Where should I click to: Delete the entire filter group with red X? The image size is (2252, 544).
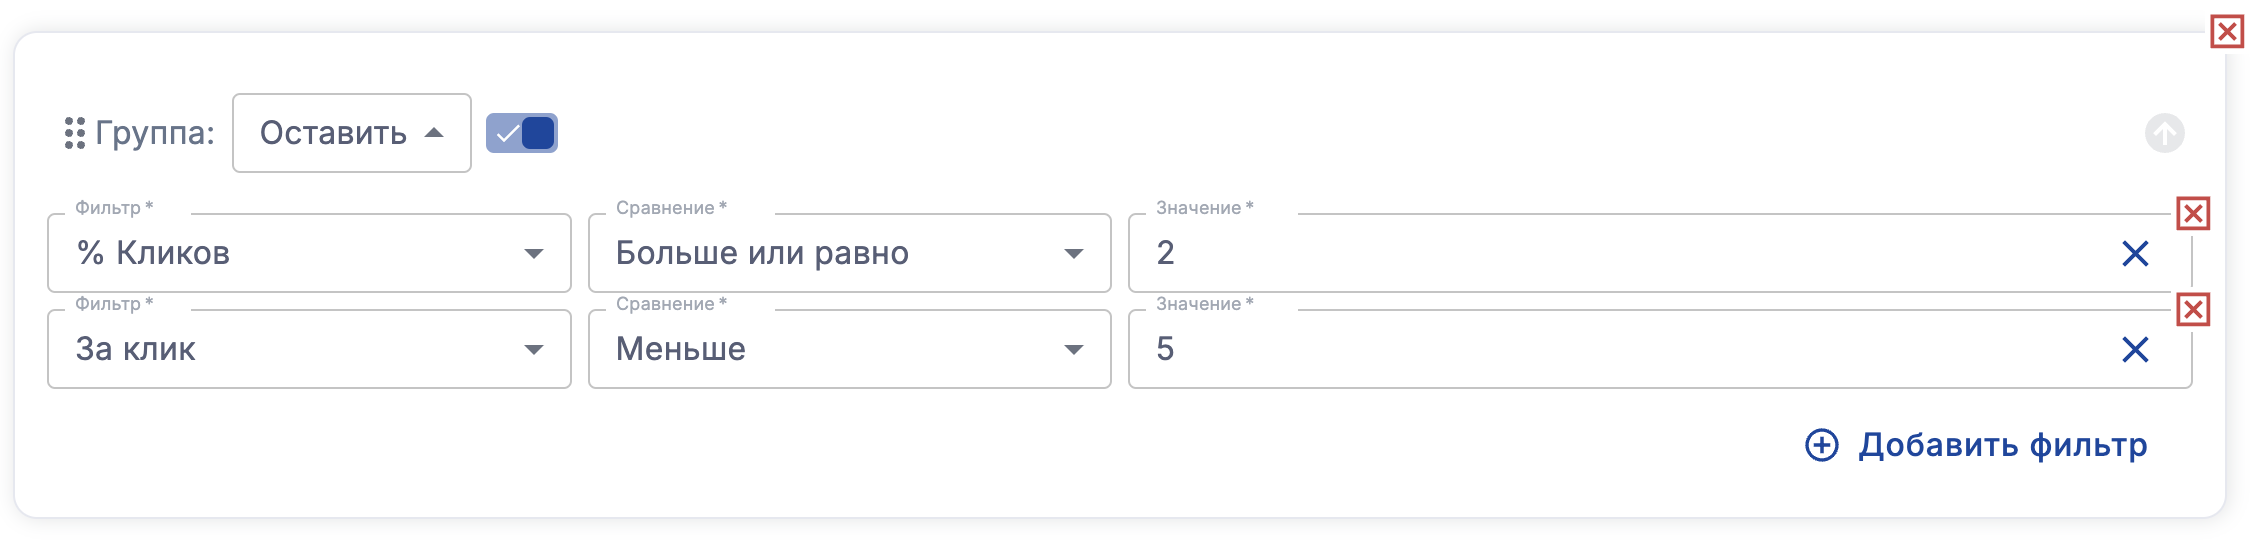point(2227,32)
